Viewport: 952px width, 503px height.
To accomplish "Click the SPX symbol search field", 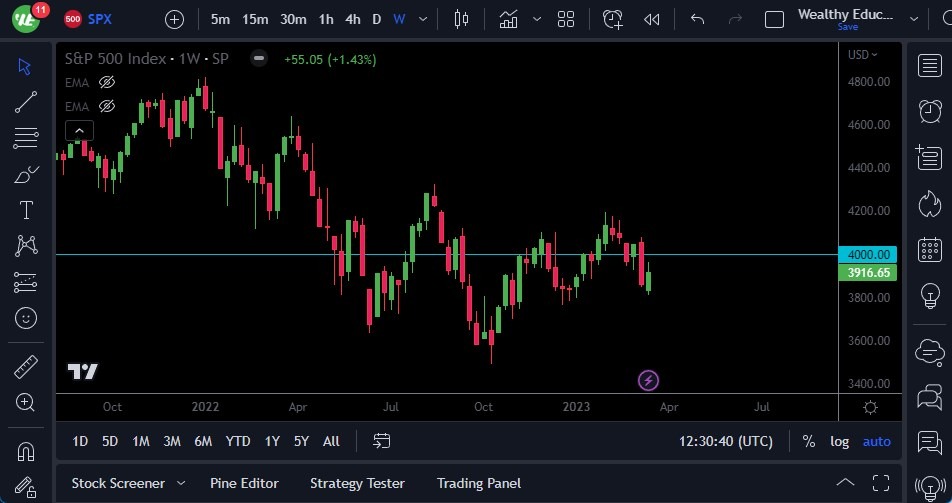I will click(99, 19).
